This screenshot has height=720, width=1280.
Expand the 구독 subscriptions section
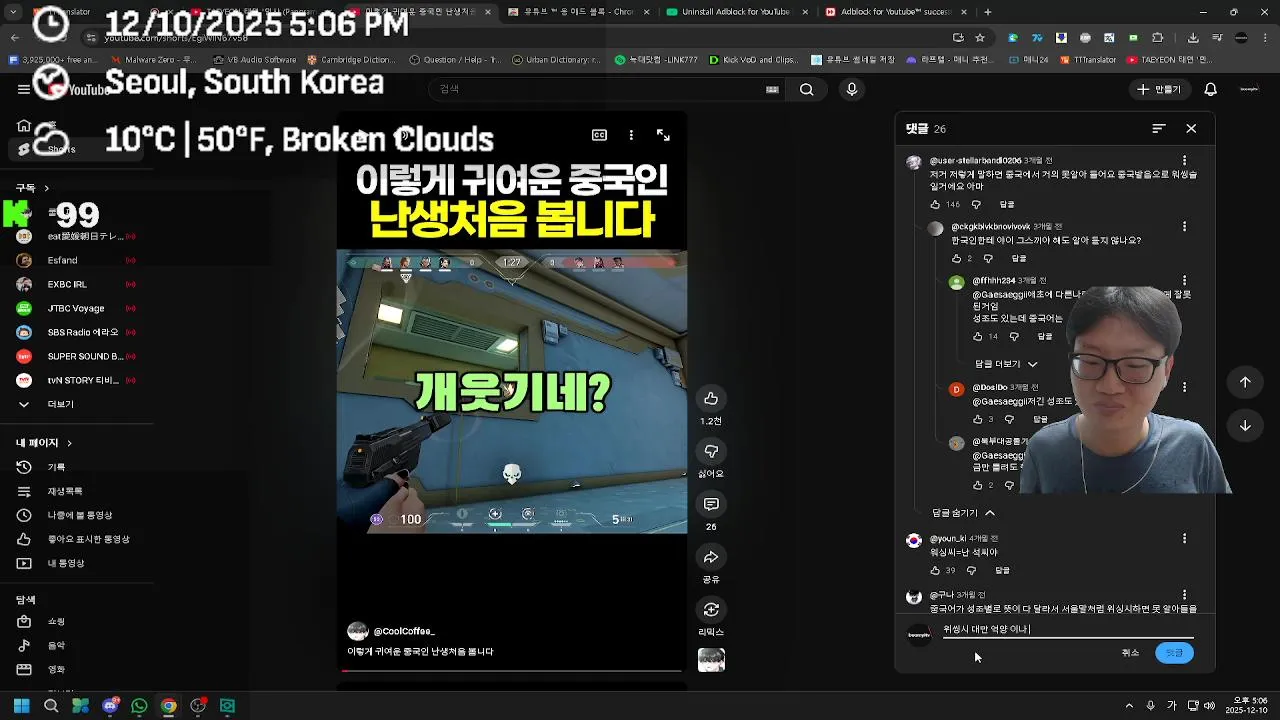(x=32, y=188)
